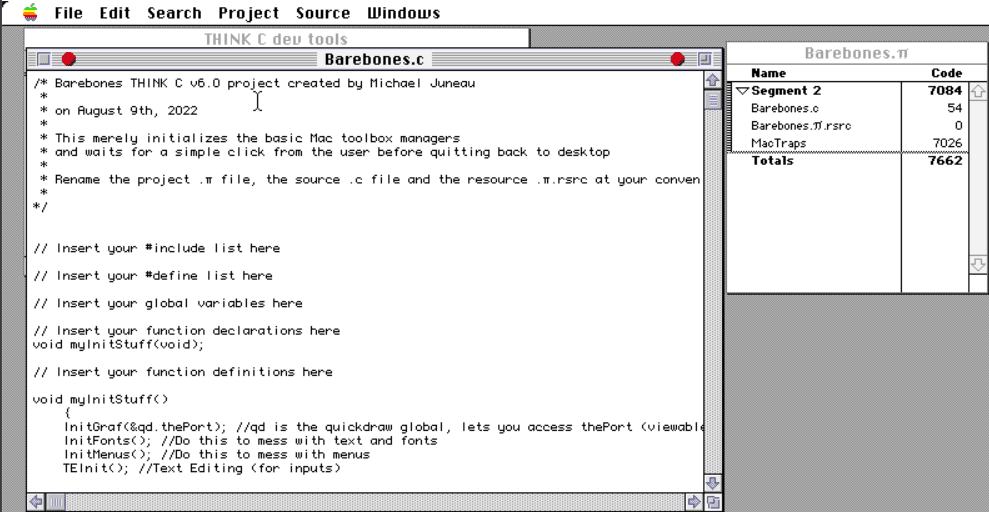Click the Barebones.π.rsrc code size 0
The width and height of the screenshot is (989, 512).
pos(958,126)
